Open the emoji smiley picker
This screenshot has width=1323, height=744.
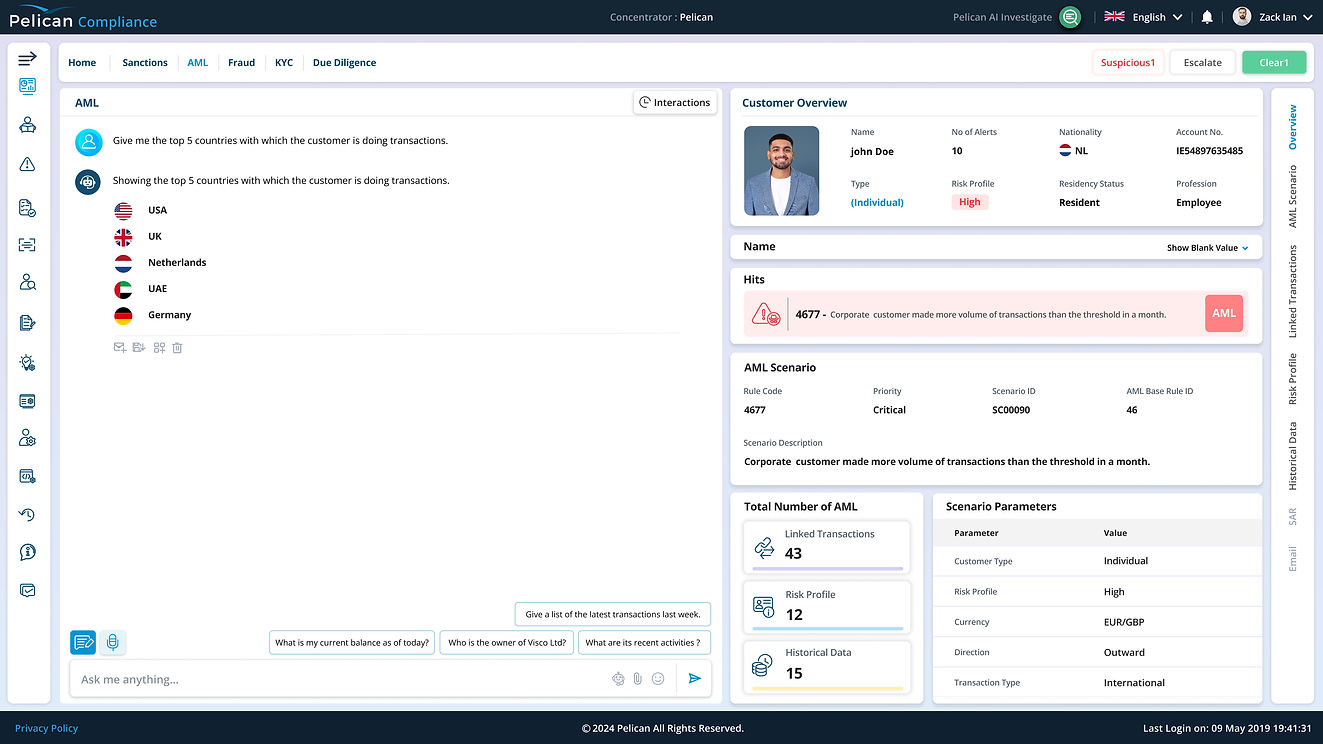pyautogui.click(x=658, y=679)
